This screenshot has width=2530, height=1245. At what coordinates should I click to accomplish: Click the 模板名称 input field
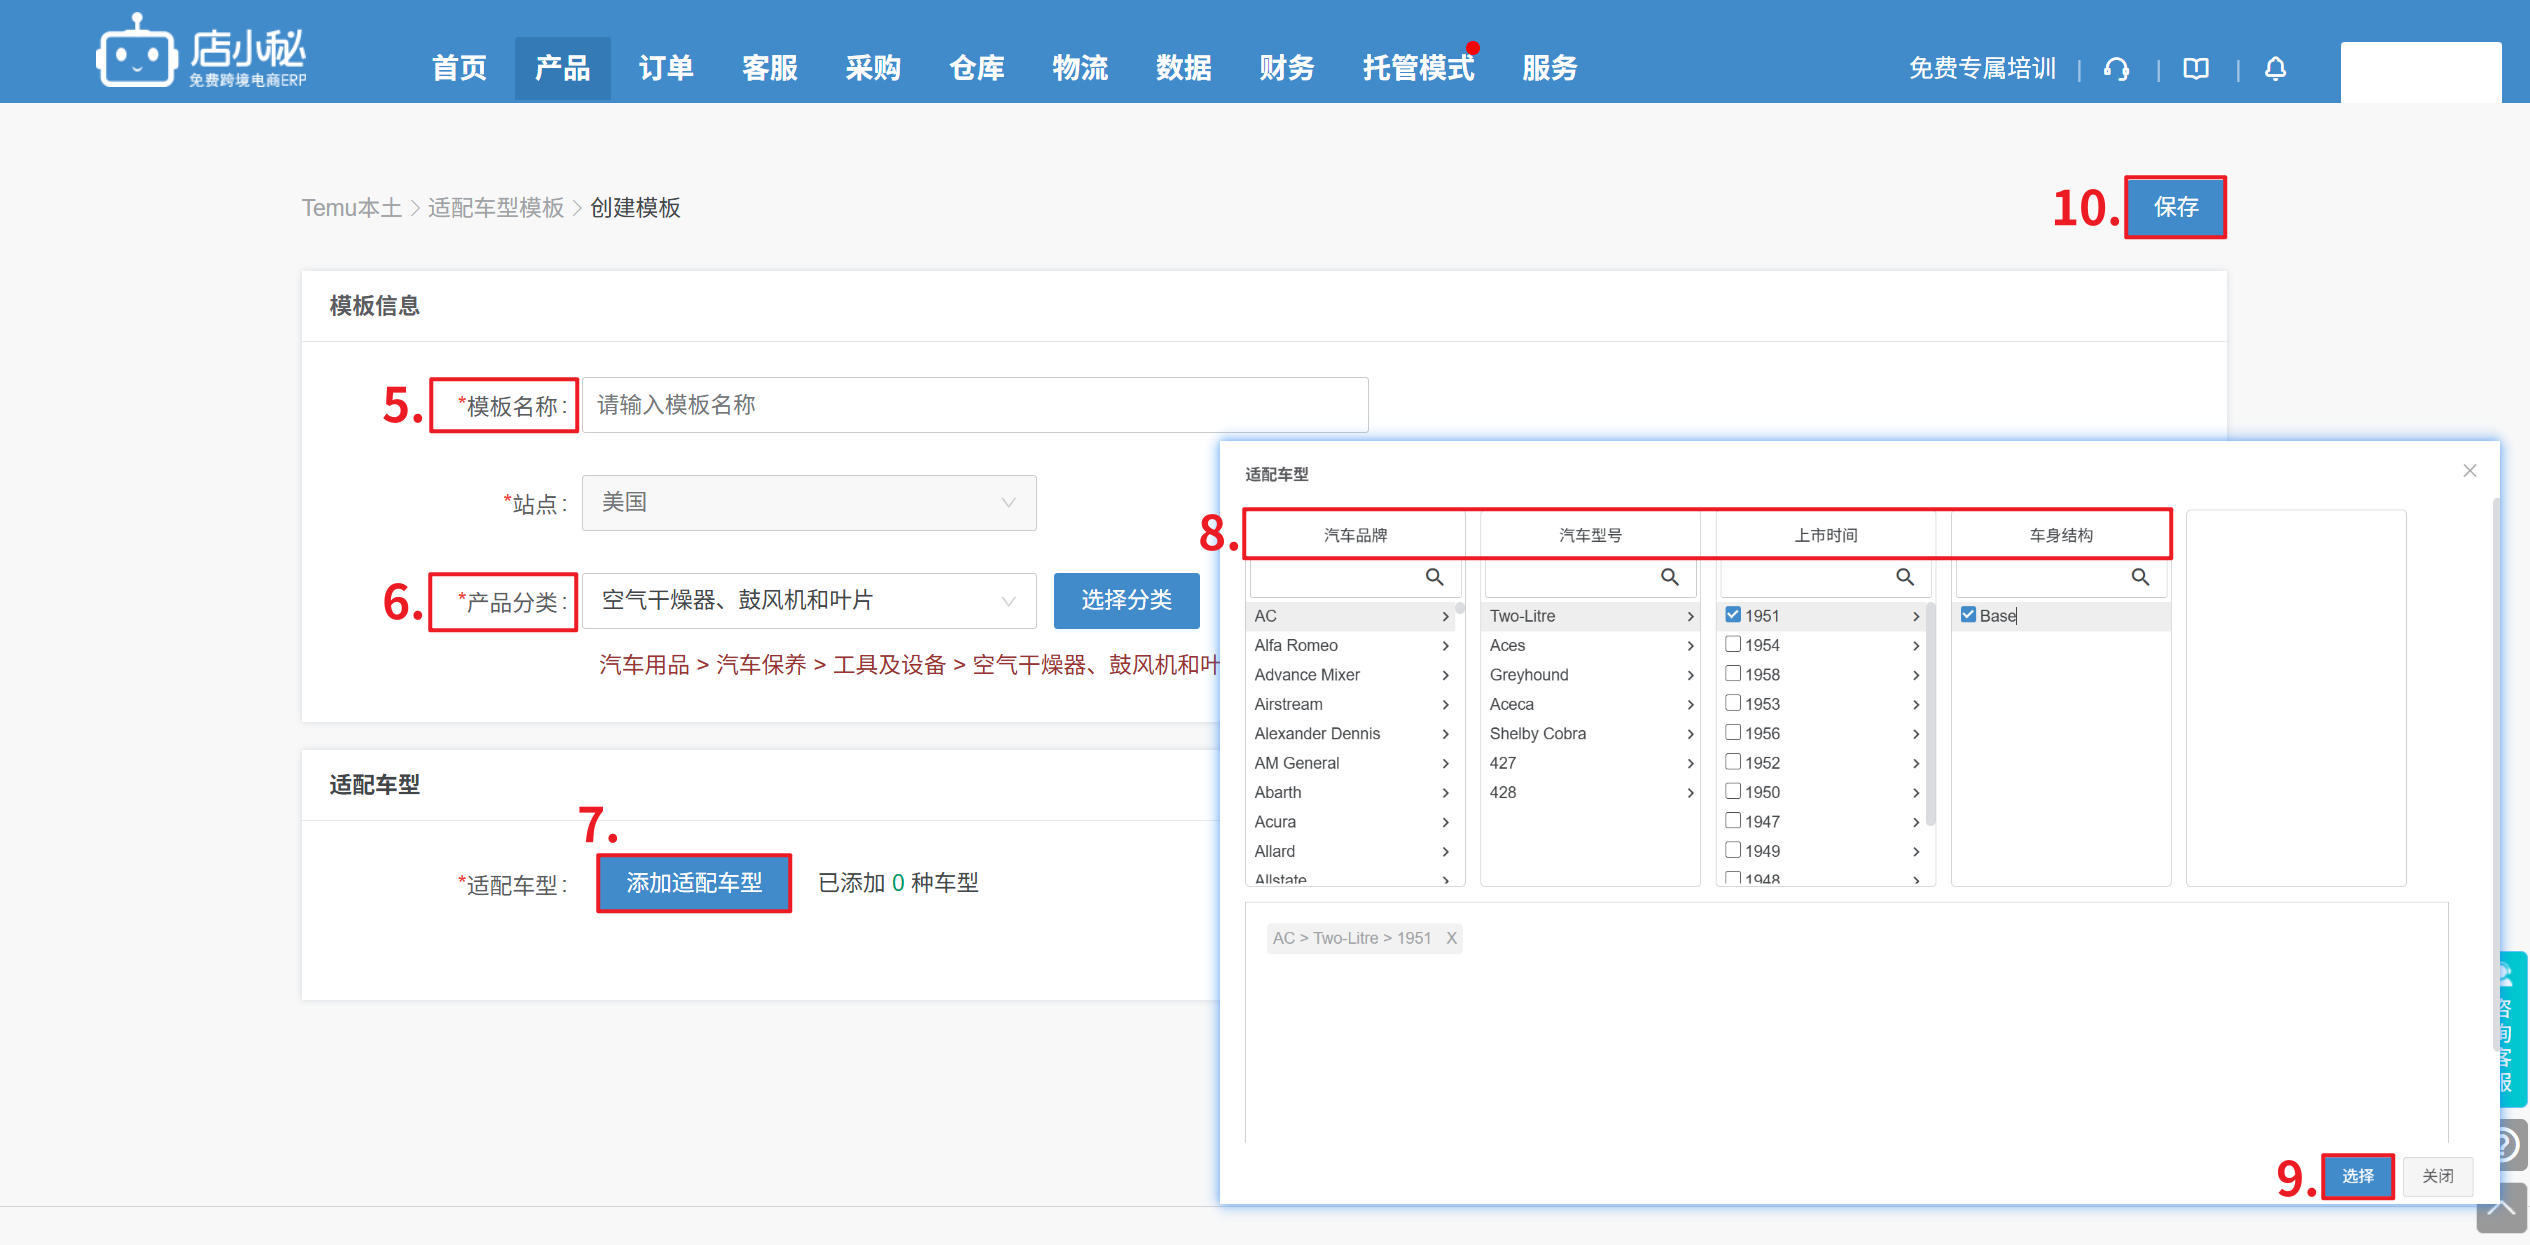[x=974, y=405]
